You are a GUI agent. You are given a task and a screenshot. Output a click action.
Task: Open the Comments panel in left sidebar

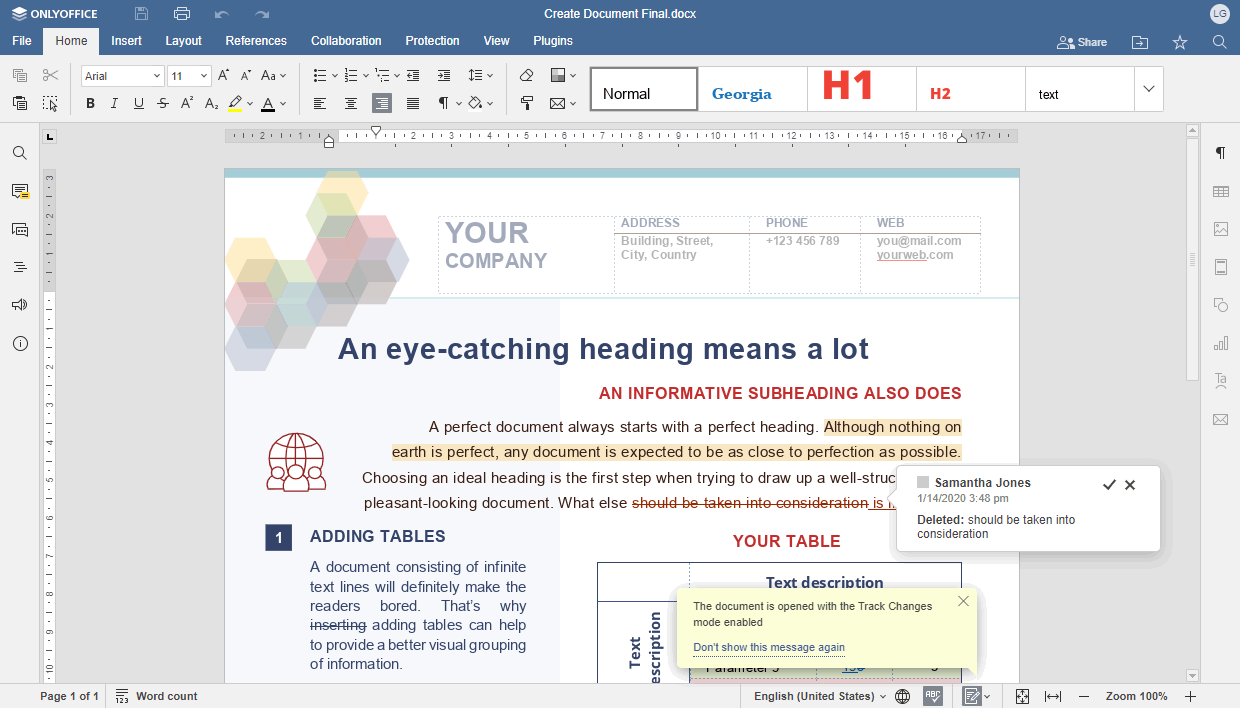(20, 191)
